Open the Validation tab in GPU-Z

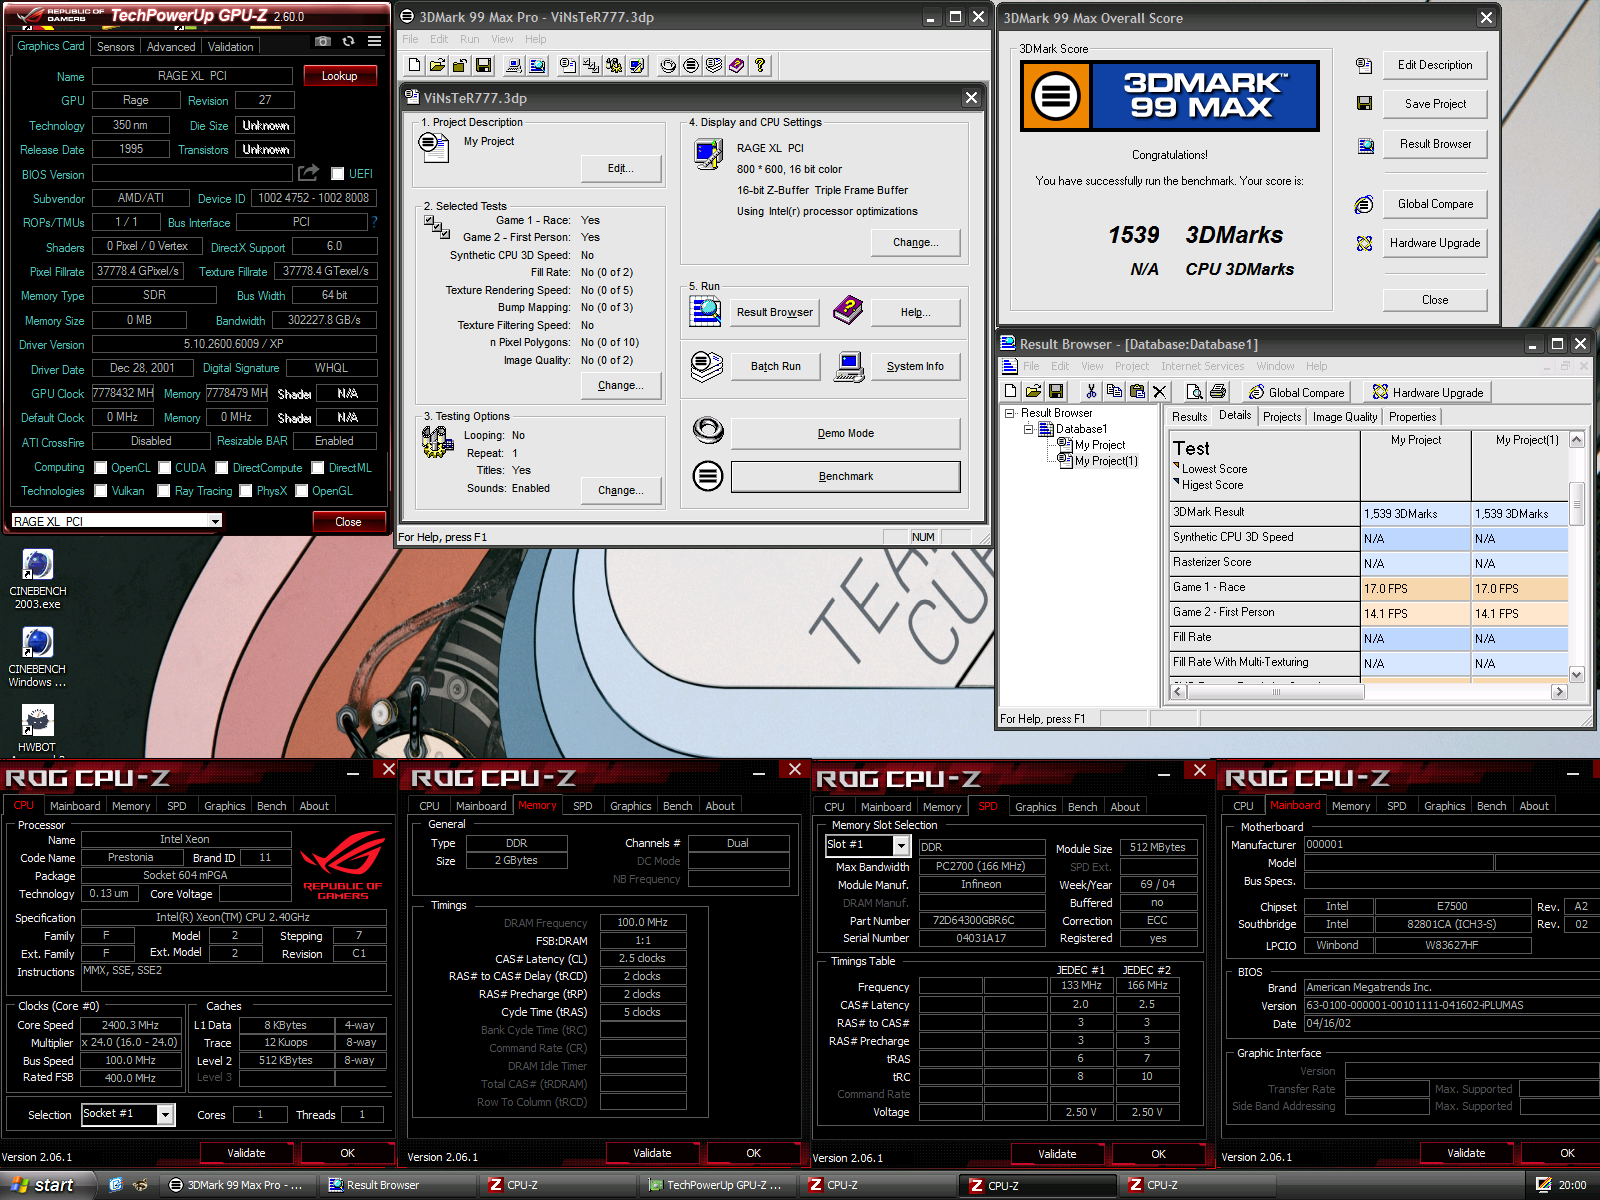231,47
